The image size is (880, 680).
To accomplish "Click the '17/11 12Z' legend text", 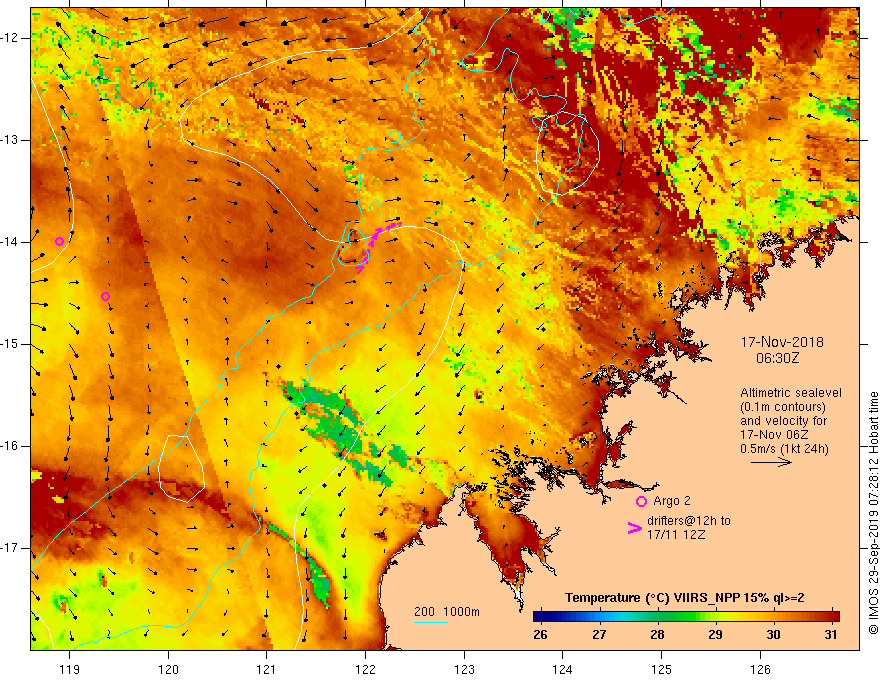I will [x=676, y=535].
